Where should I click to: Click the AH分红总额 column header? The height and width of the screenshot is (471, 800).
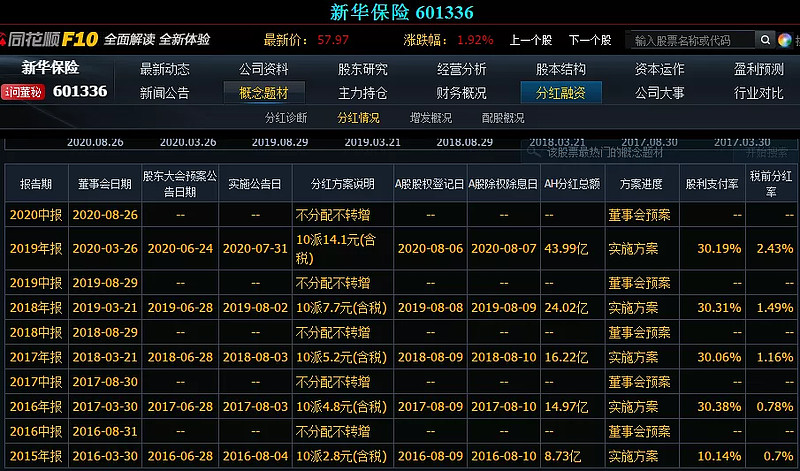pyautogui.click(x=572, y=184)
